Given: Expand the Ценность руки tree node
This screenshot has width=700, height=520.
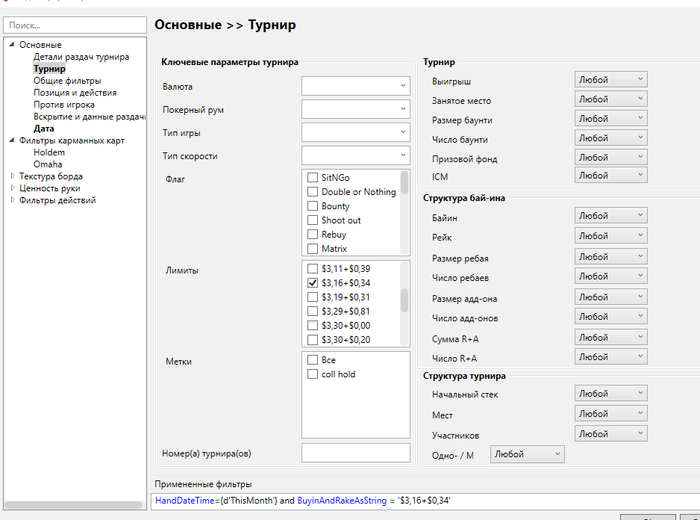Looking at the screenshot, I should (x=12, y=188).
